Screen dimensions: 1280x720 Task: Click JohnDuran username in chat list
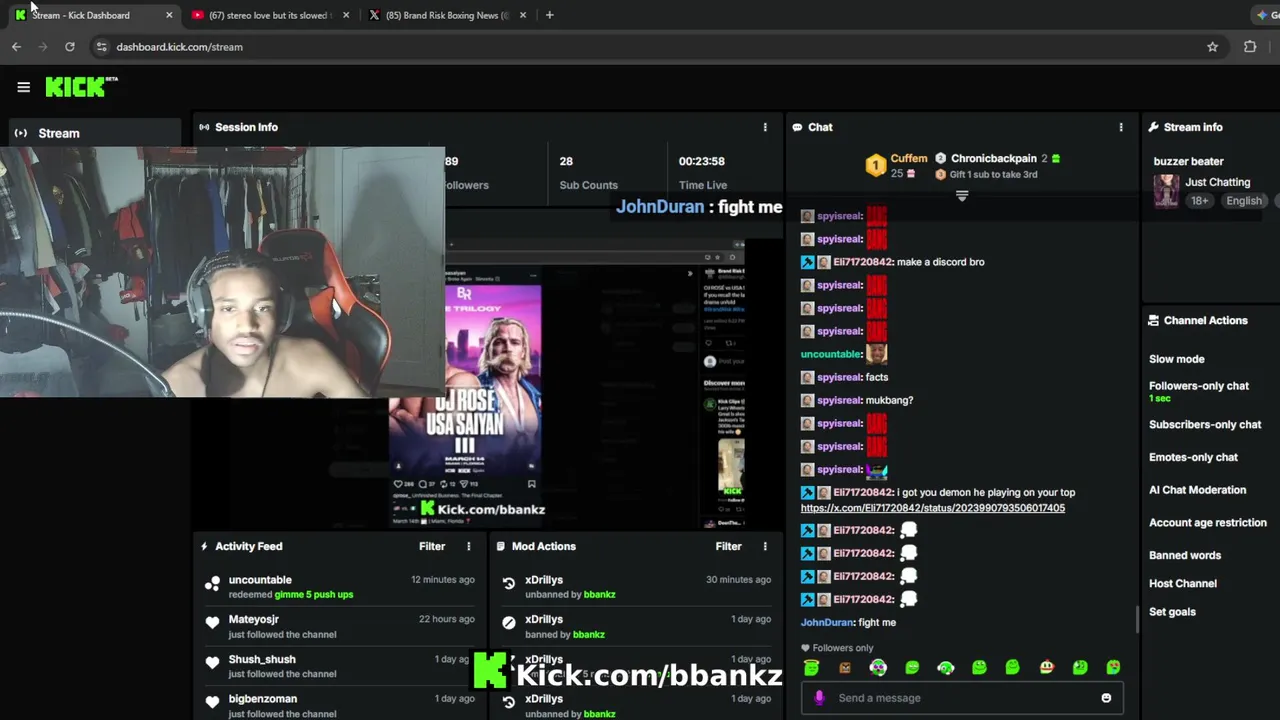tap(827, 622)
